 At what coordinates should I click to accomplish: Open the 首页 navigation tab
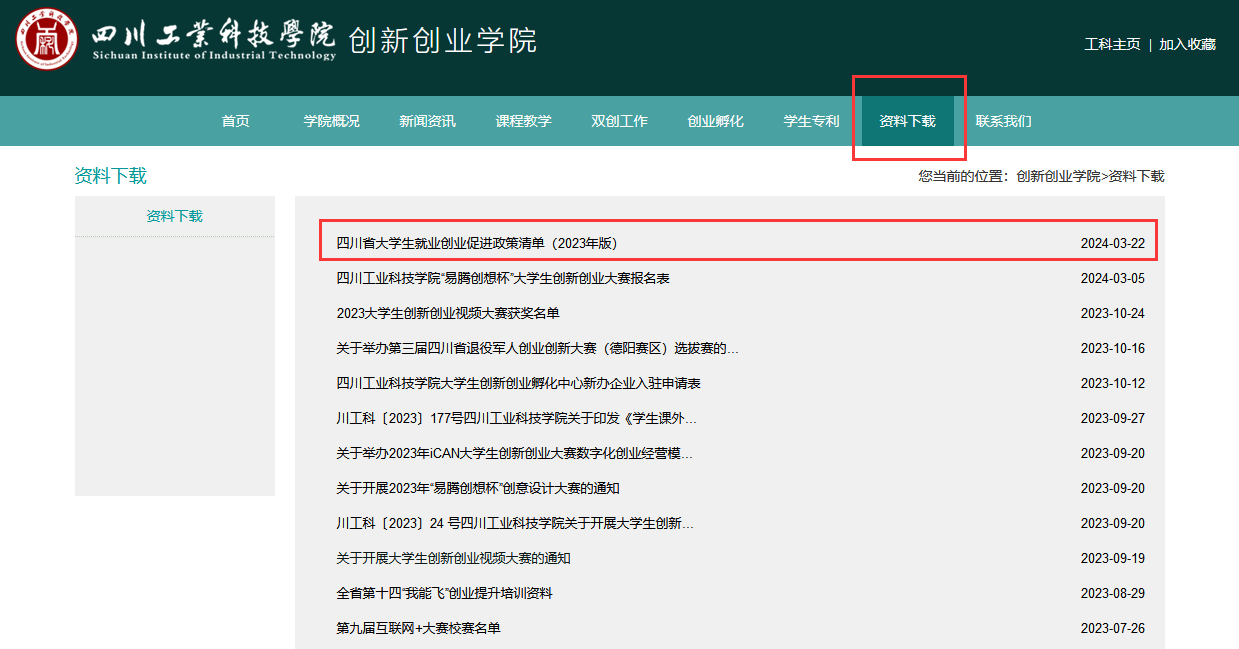point(235,121)
